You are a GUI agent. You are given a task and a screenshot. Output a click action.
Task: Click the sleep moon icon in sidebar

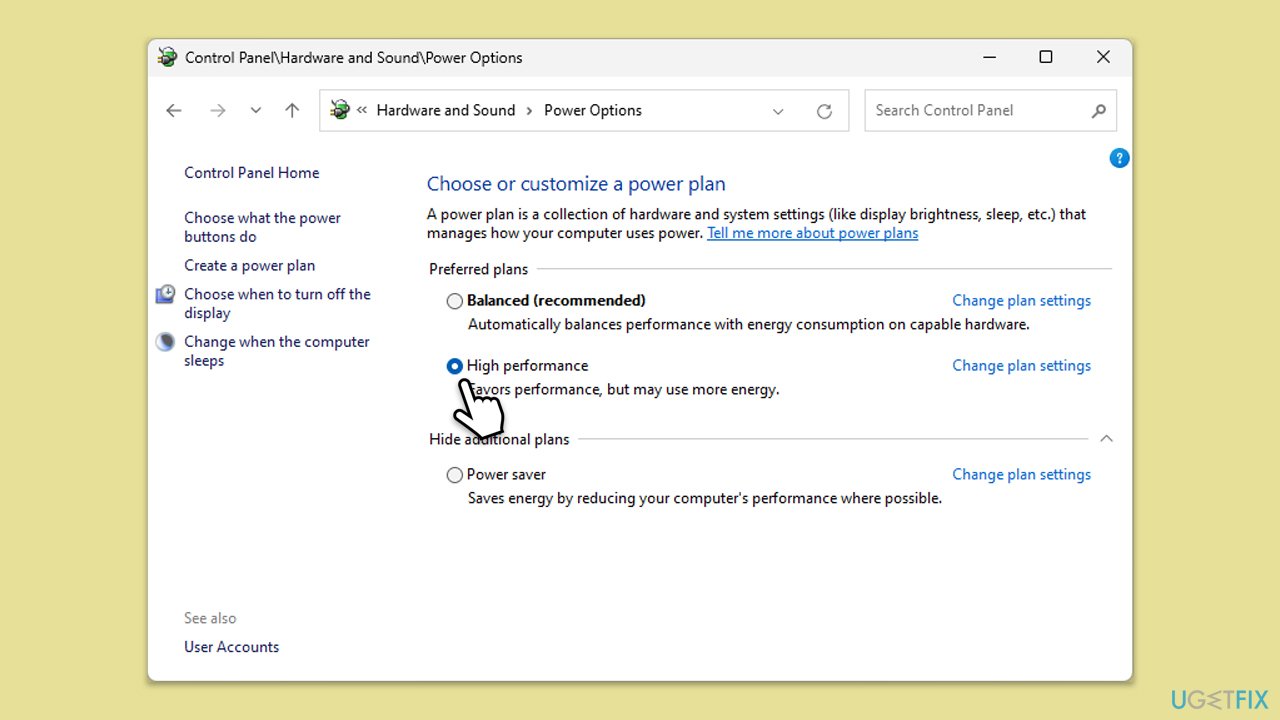pos(166,342)
